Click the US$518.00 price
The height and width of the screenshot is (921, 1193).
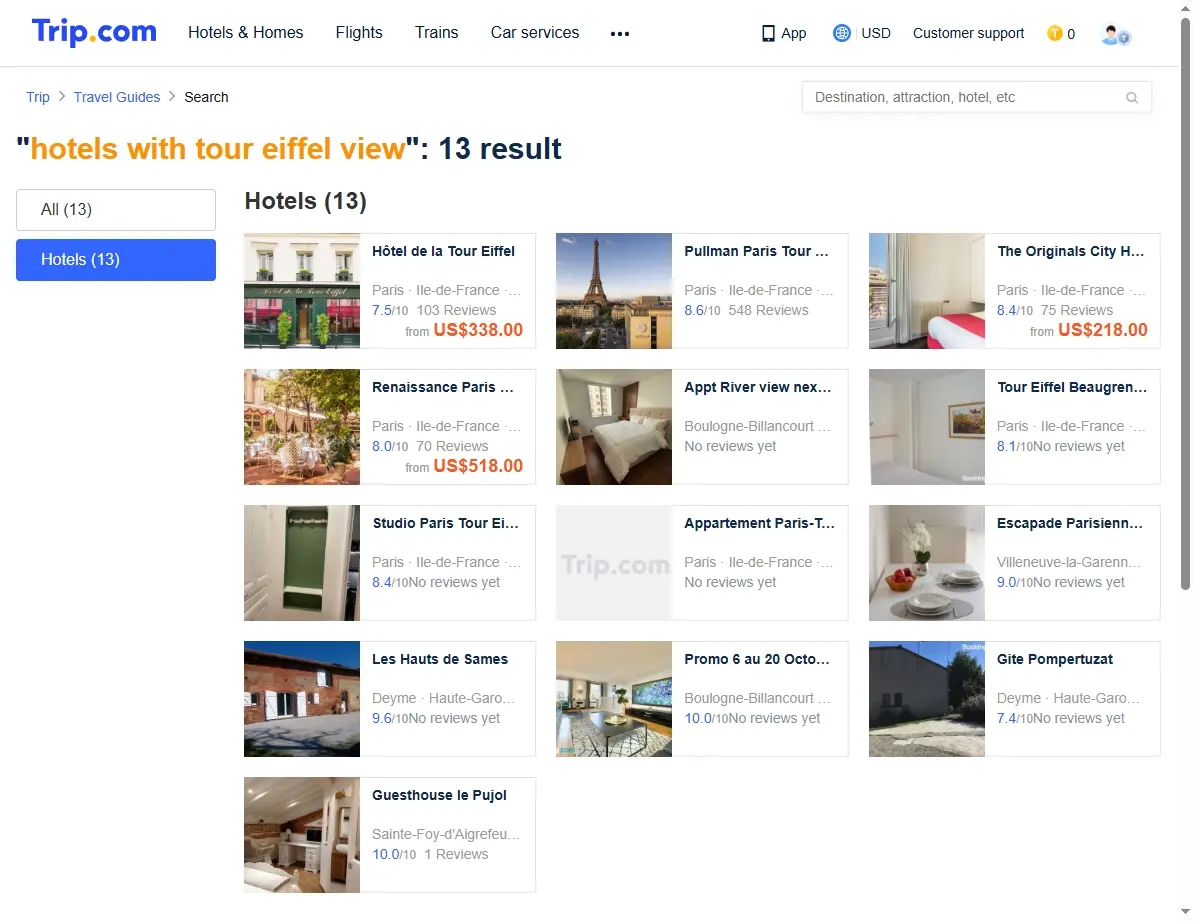(x=479, y=467)
